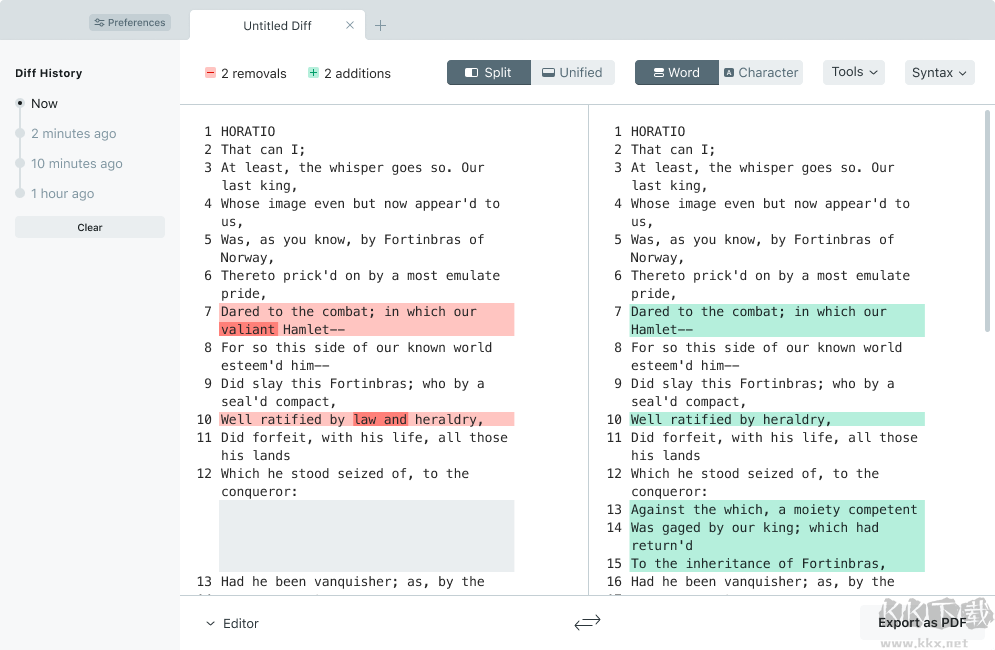Open the Tools dropdown

pos(854,72)
